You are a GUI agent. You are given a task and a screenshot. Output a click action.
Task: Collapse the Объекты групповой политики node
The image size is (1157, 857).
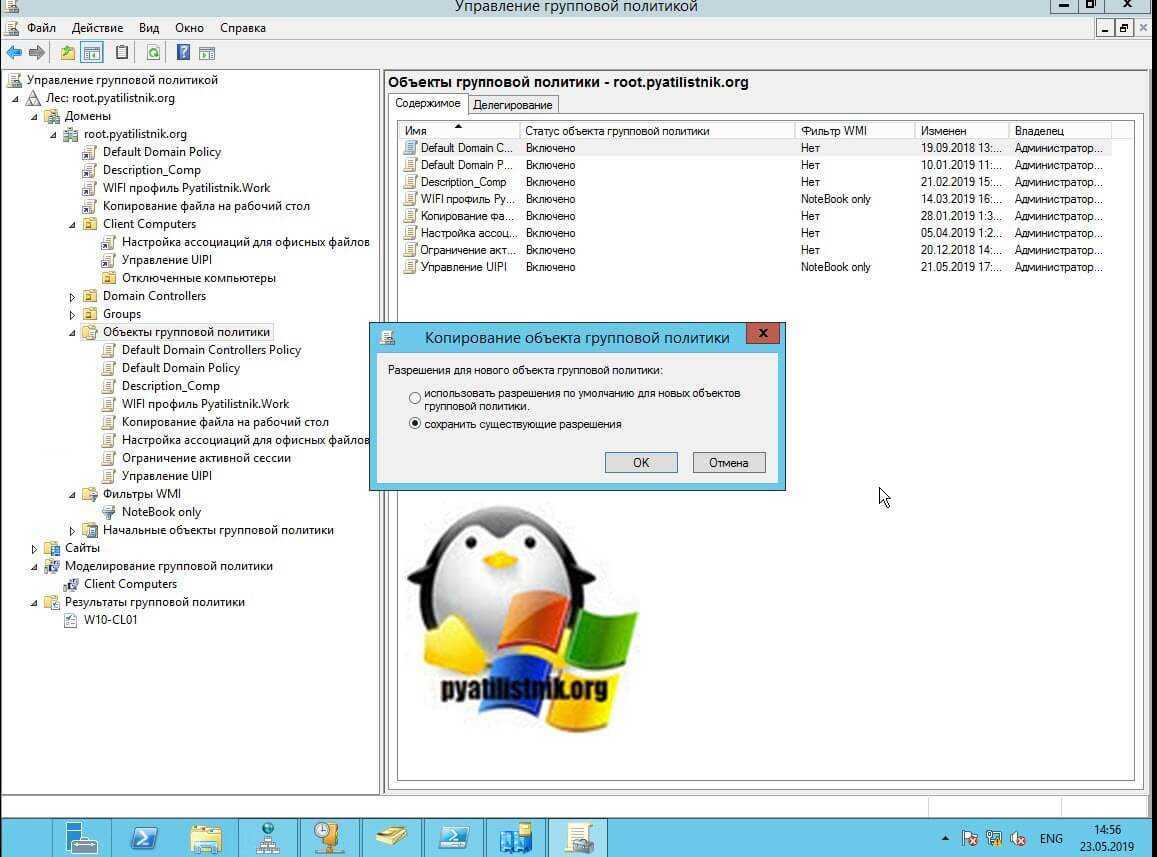click(x=72, y=333)
